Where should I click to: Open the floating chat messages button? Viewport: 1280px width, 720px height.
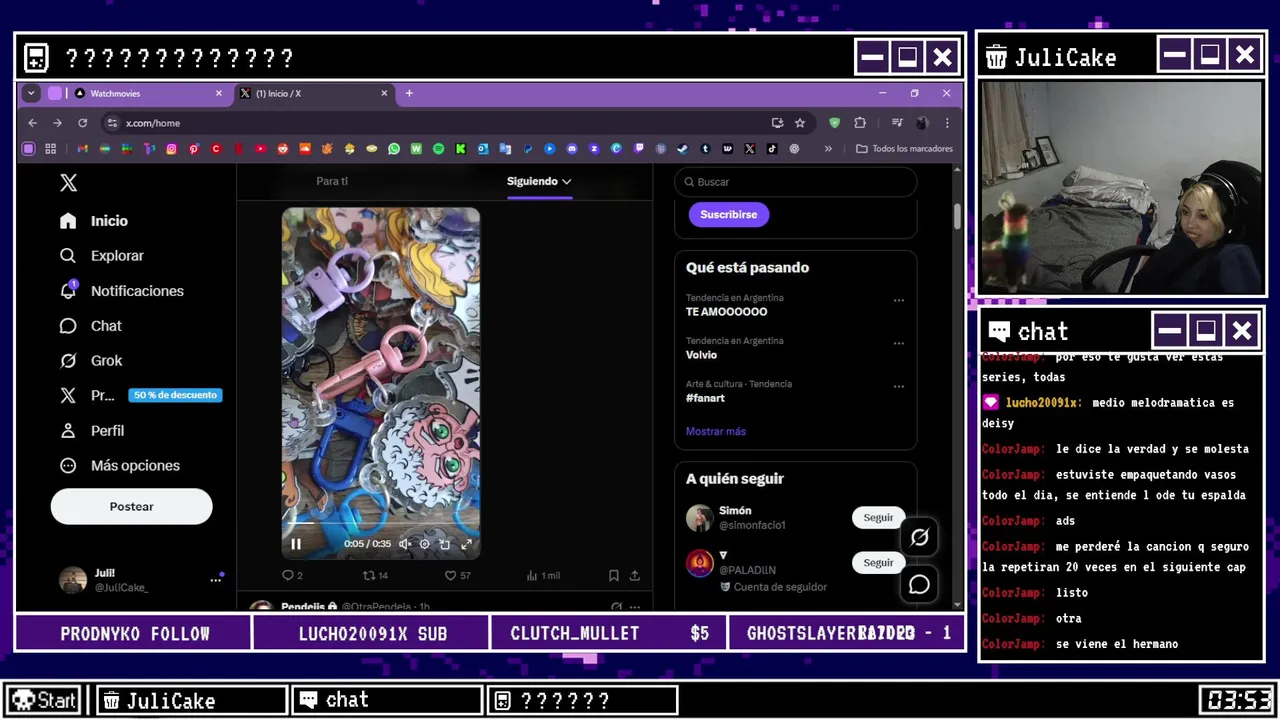pyautogui.click(x=919, y=584)
